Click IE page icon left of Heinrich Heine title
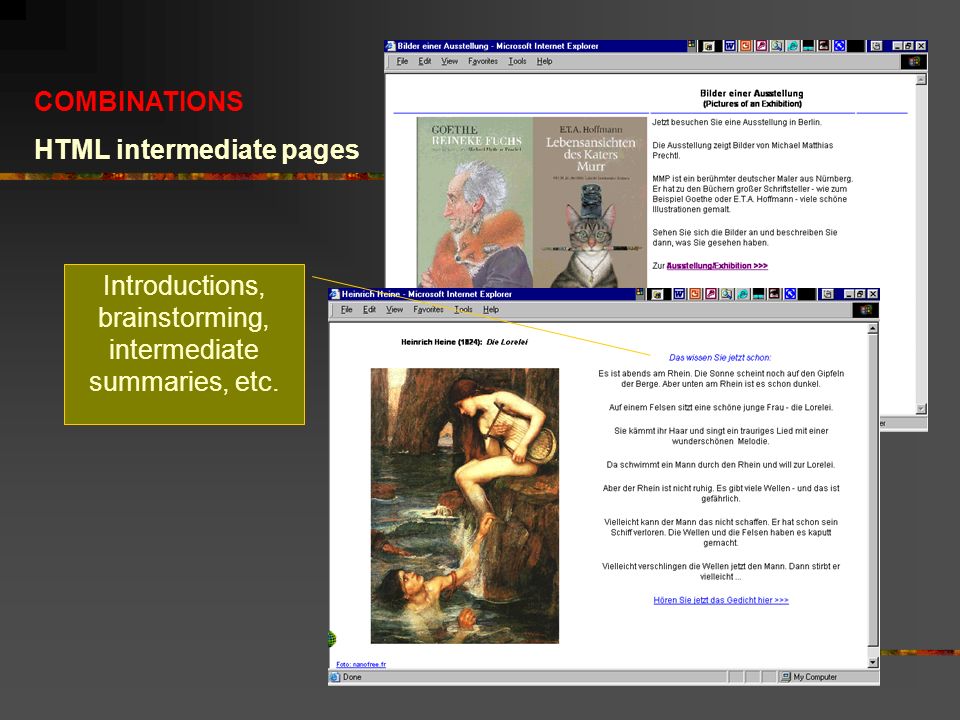This screenshot has width=960, height=720. [334, 294]
